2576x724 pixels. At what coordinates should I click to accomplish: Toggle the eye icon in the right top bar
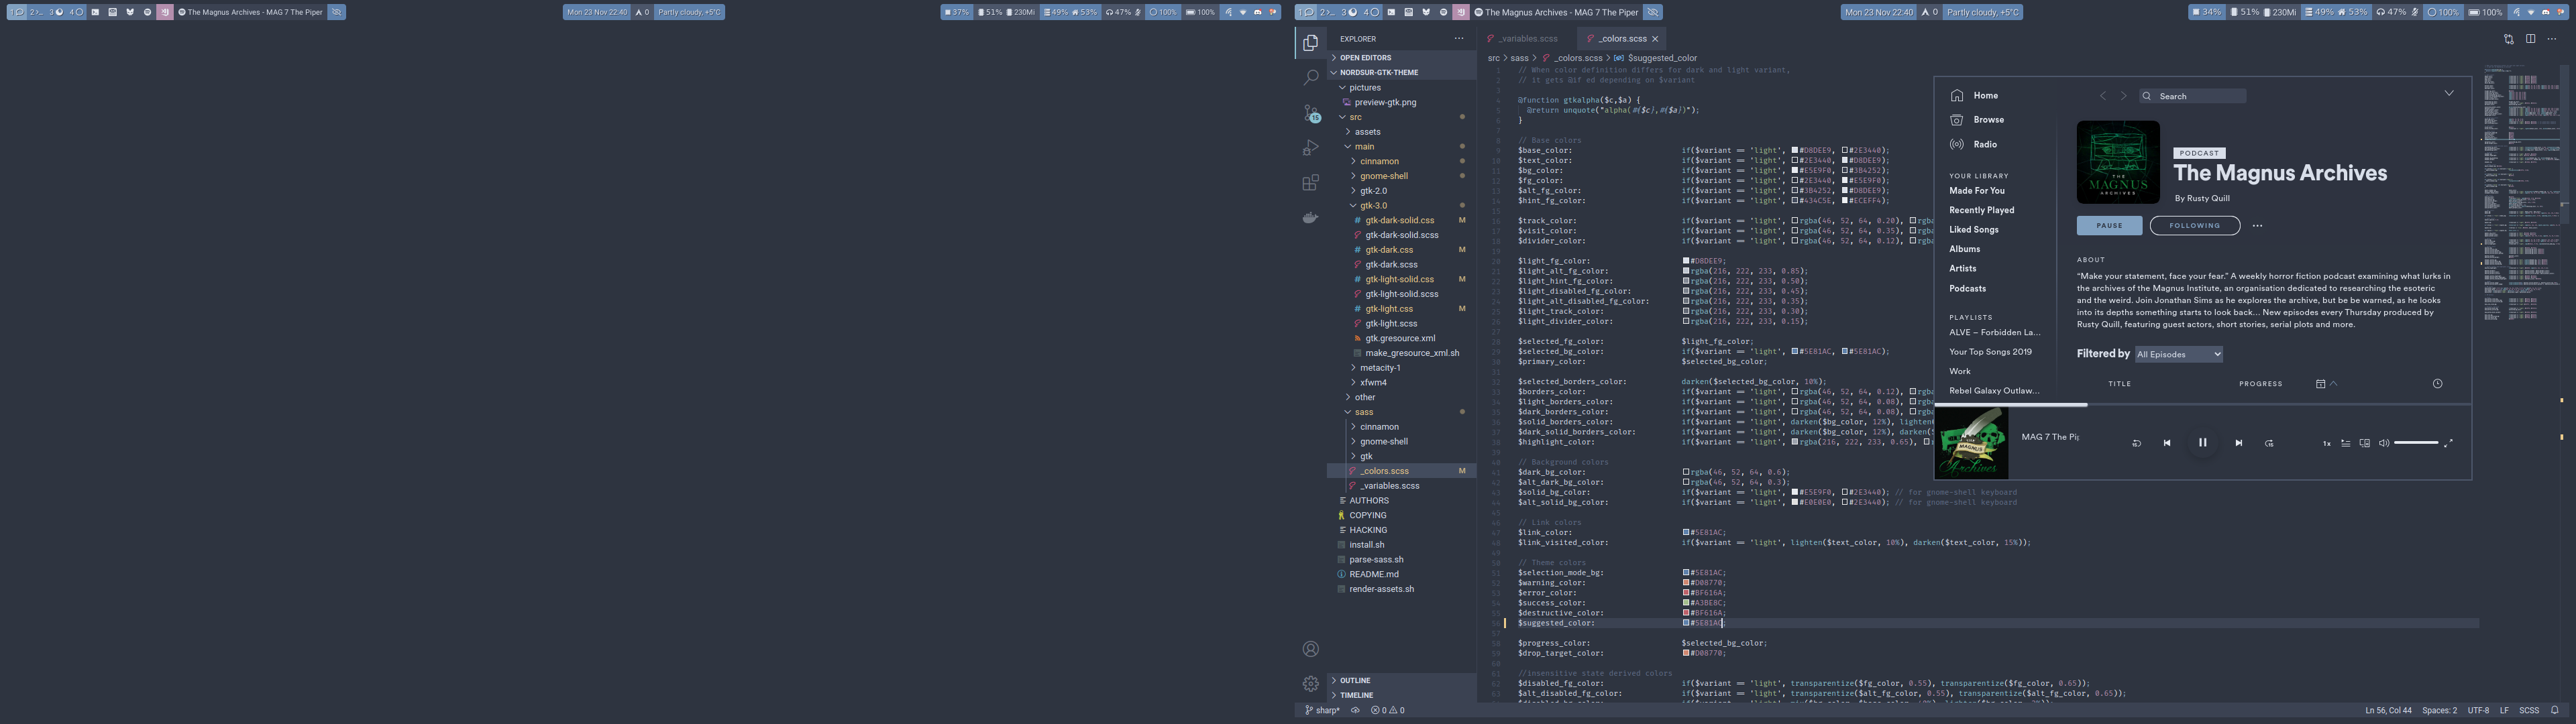(1653, 12)
